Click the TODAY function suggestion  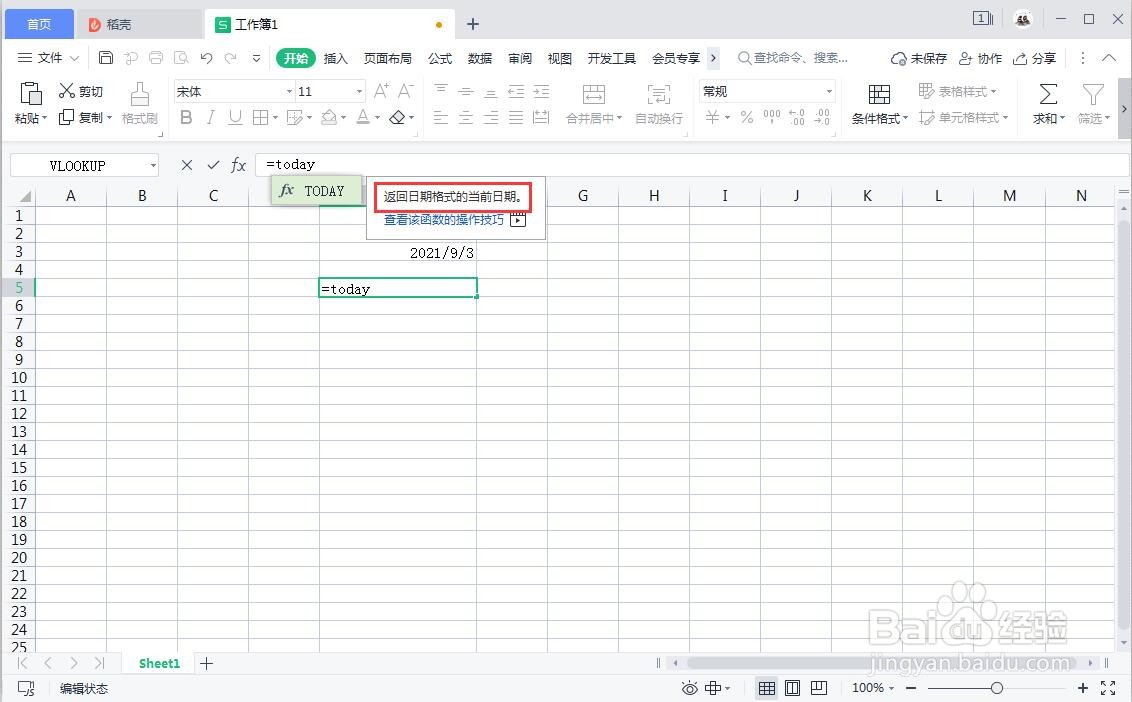click(x=316, y=190)
